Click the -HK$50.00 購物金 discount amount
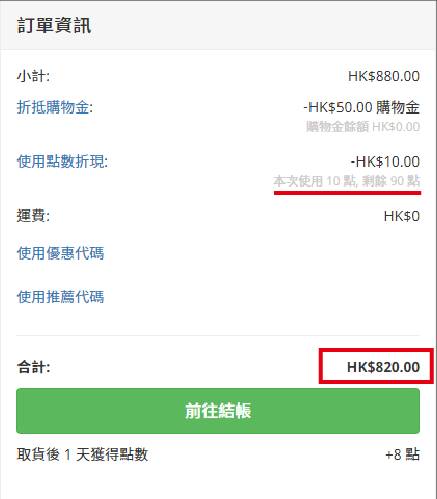 point(361,107)
